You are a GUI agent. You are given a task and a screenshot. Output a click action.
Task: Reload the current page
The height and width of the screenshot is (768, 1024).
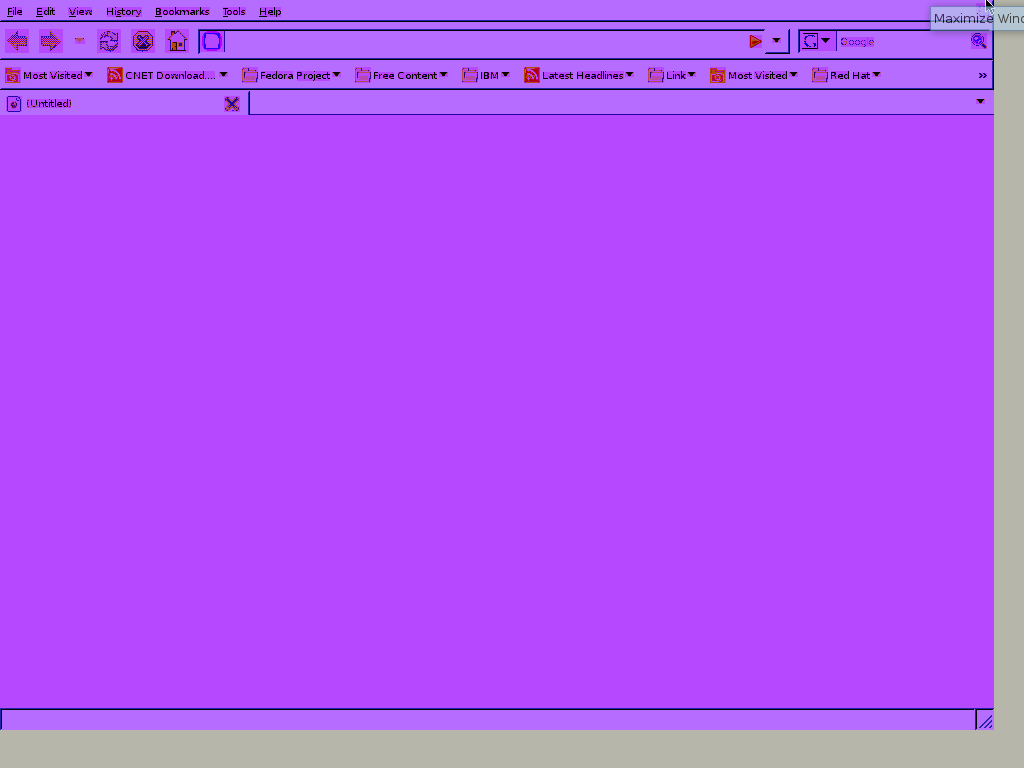click(109, 41)
